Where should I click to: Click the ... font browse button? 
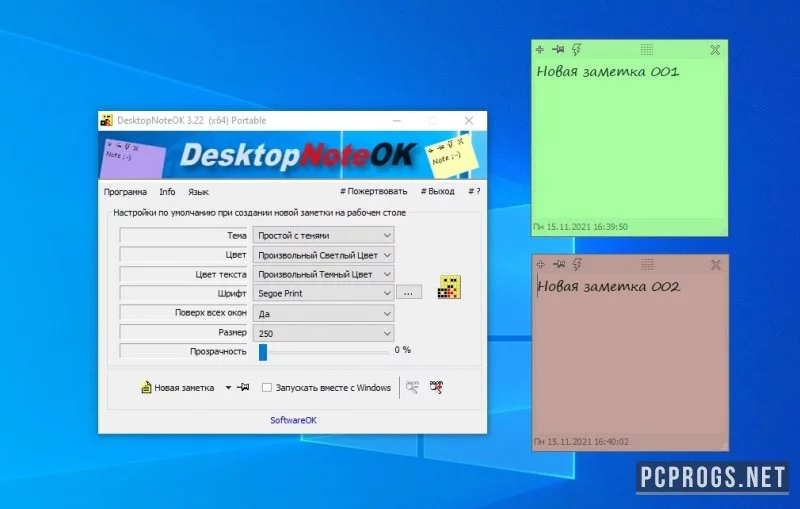(409, 293)
